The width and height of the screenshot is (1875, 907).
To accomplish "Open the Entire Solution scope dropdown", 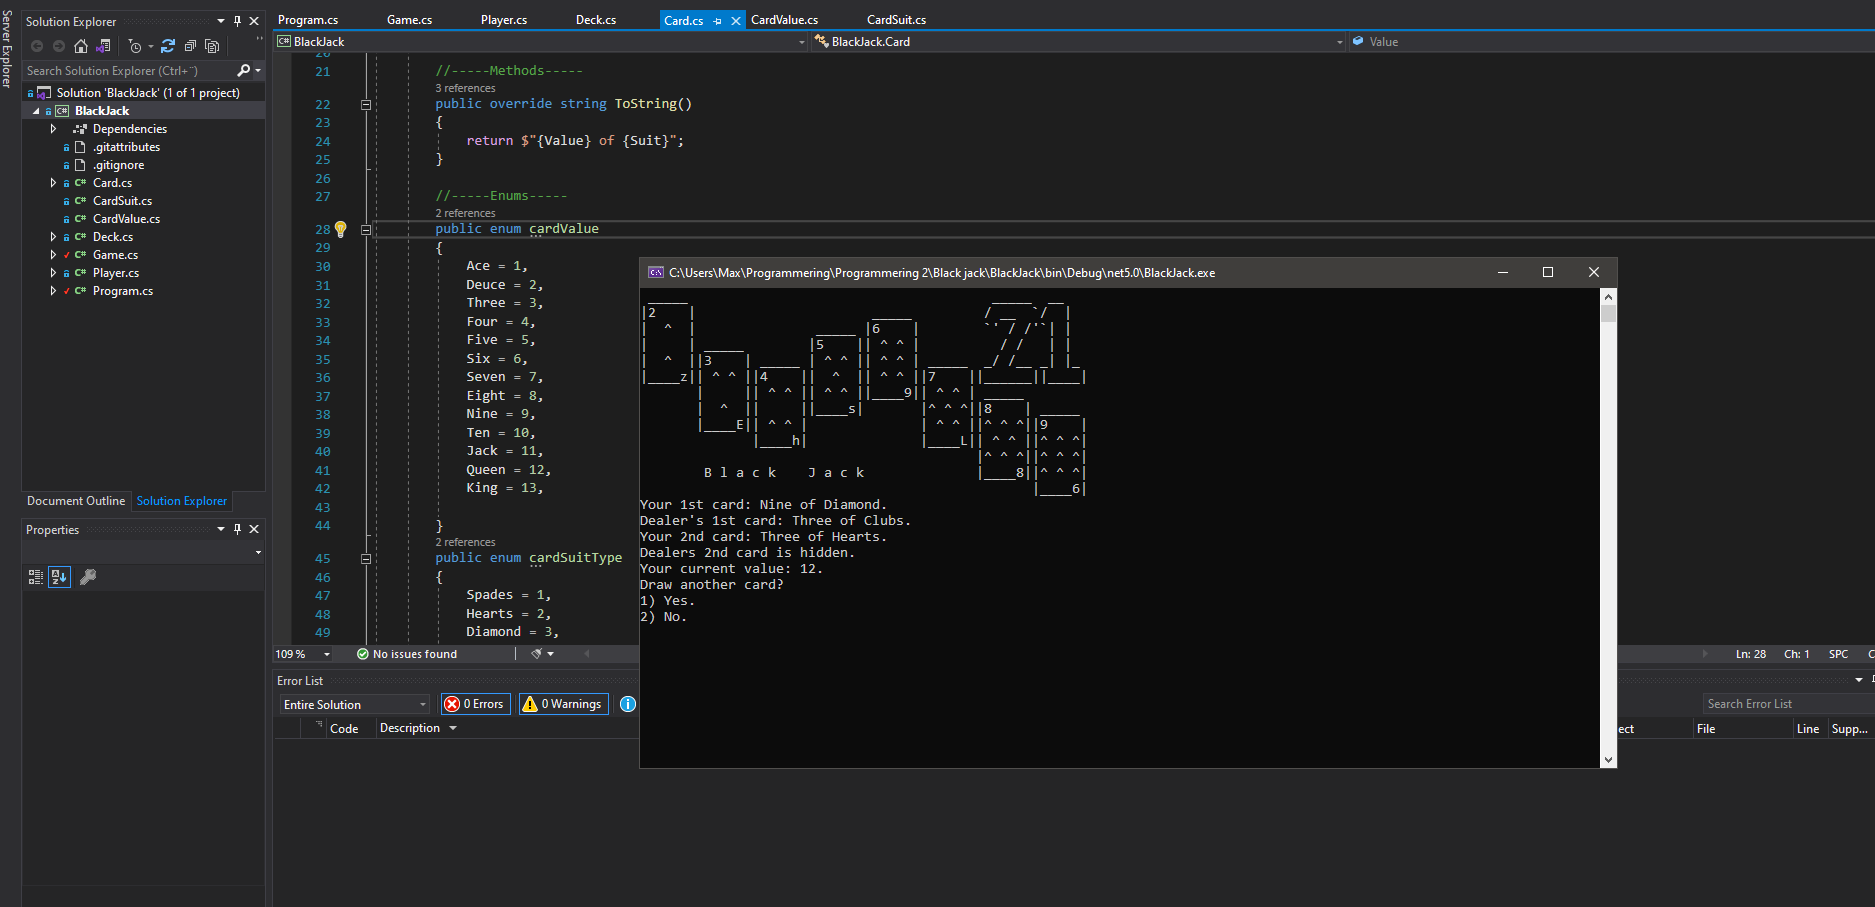I will click(354, 704).
